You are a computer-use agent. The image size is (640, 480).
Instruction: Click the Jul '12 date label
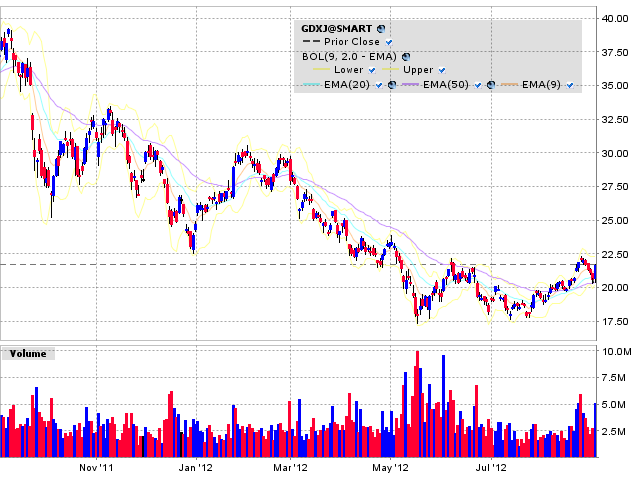(x=491, y=468)
